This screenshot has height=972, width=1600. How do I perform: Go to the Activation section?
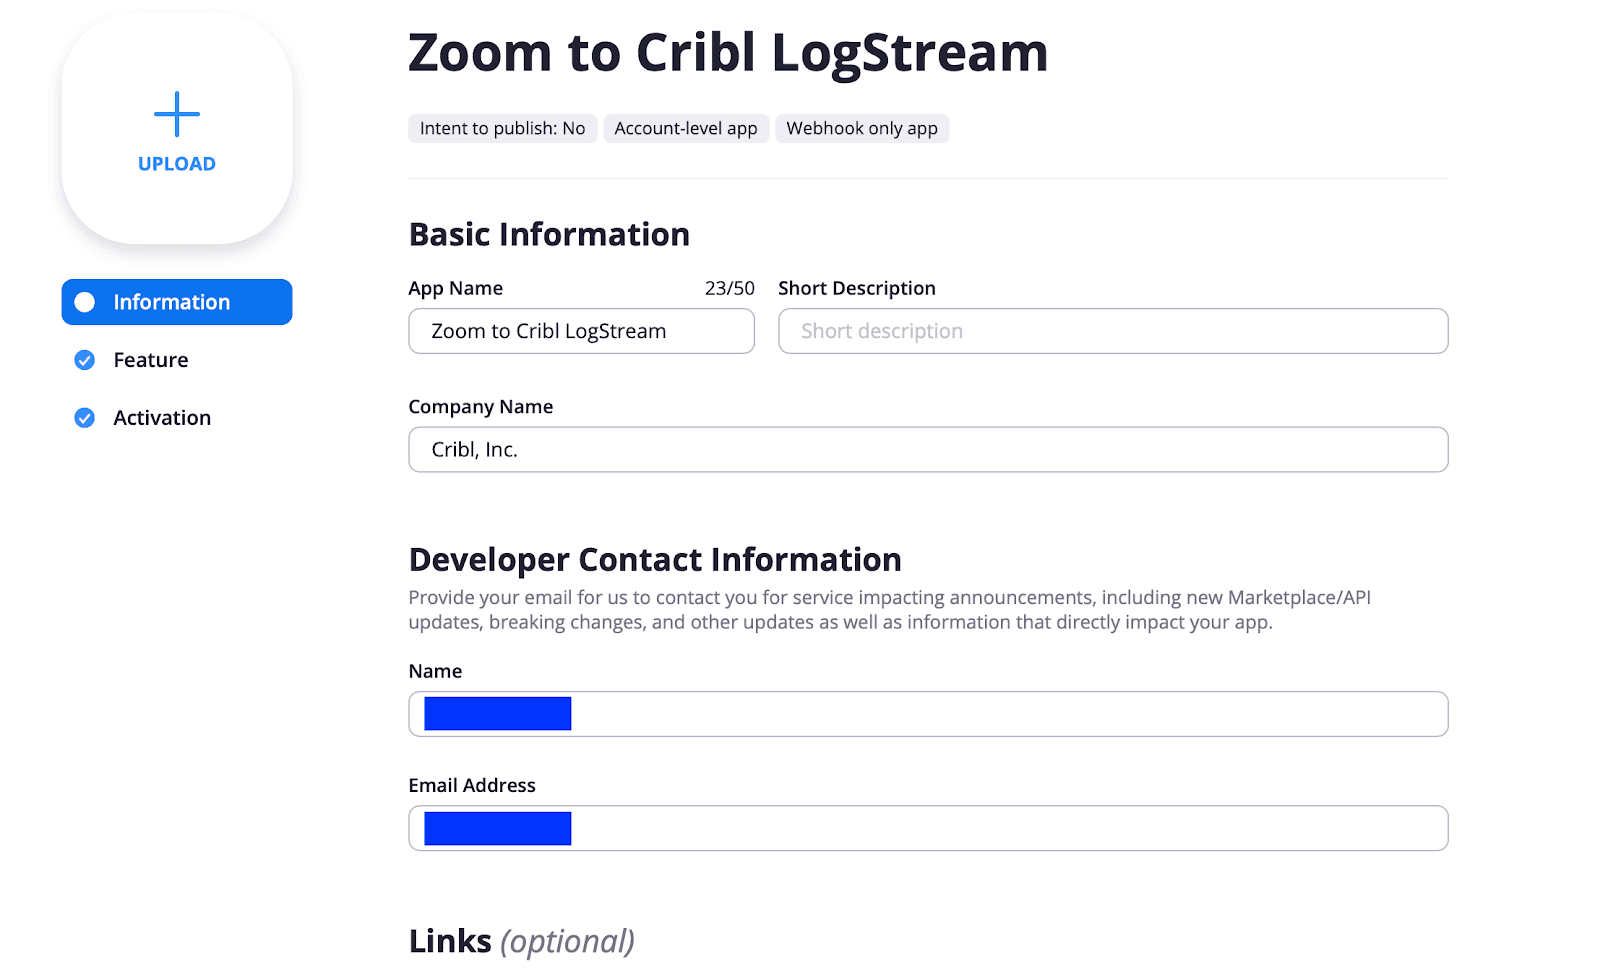tap(162, 418)
